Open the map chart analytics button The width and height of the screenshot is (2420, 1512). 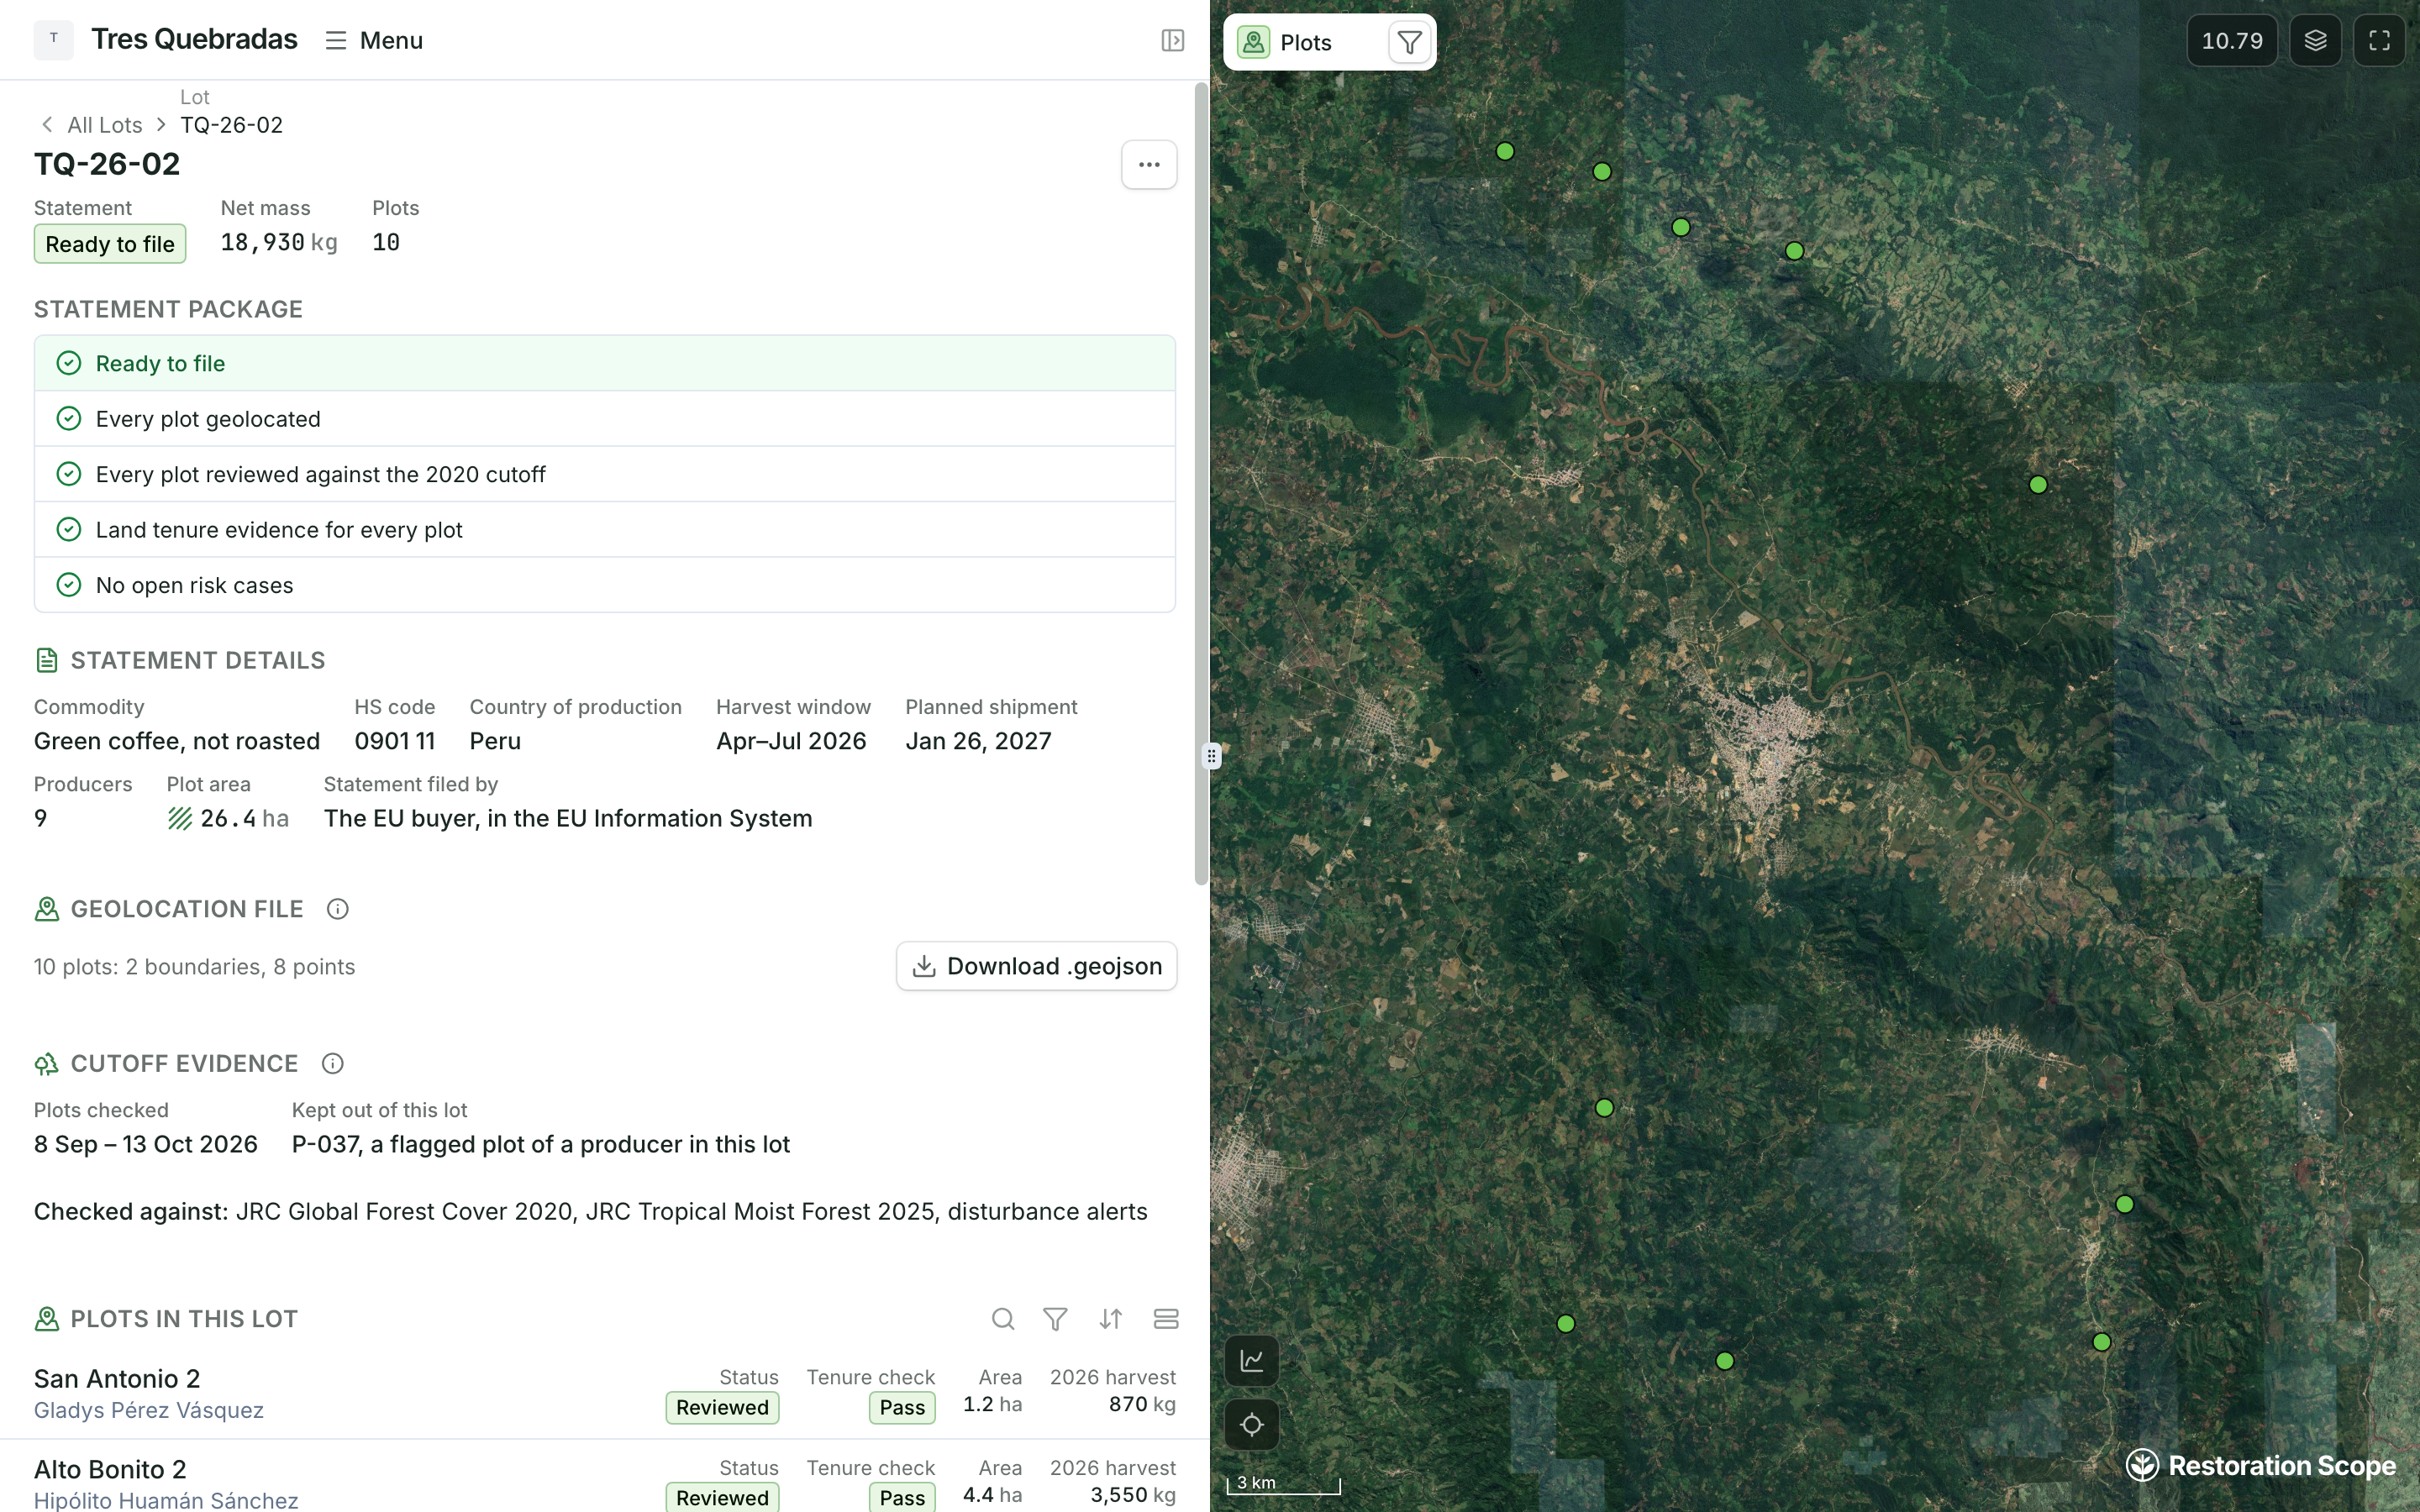1251,1360
